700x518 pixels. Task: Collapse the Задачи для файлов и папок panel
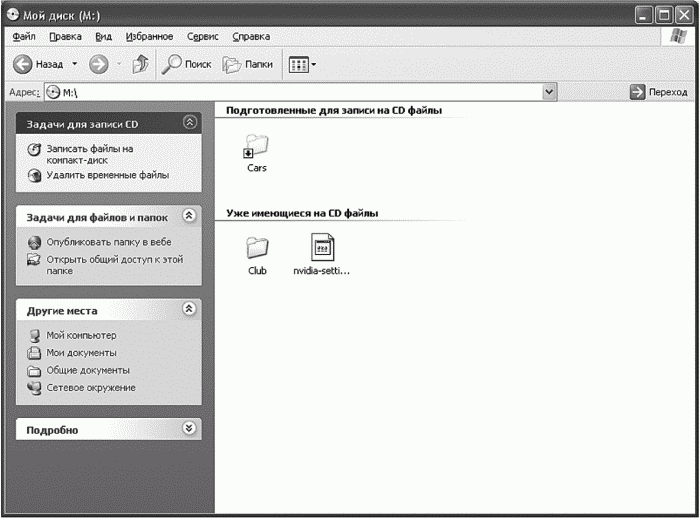coord(189,216)
